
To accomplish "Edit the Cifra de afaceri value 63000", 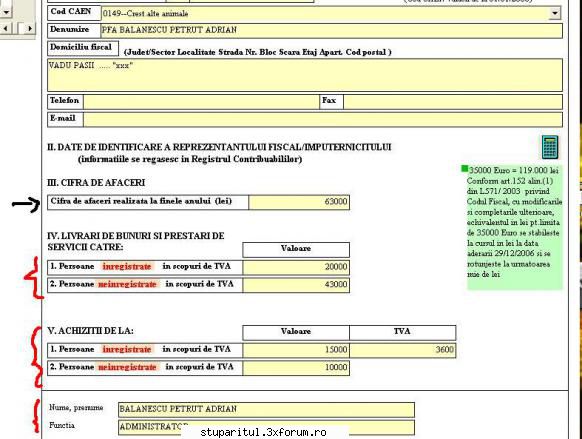I will point(299,202).
